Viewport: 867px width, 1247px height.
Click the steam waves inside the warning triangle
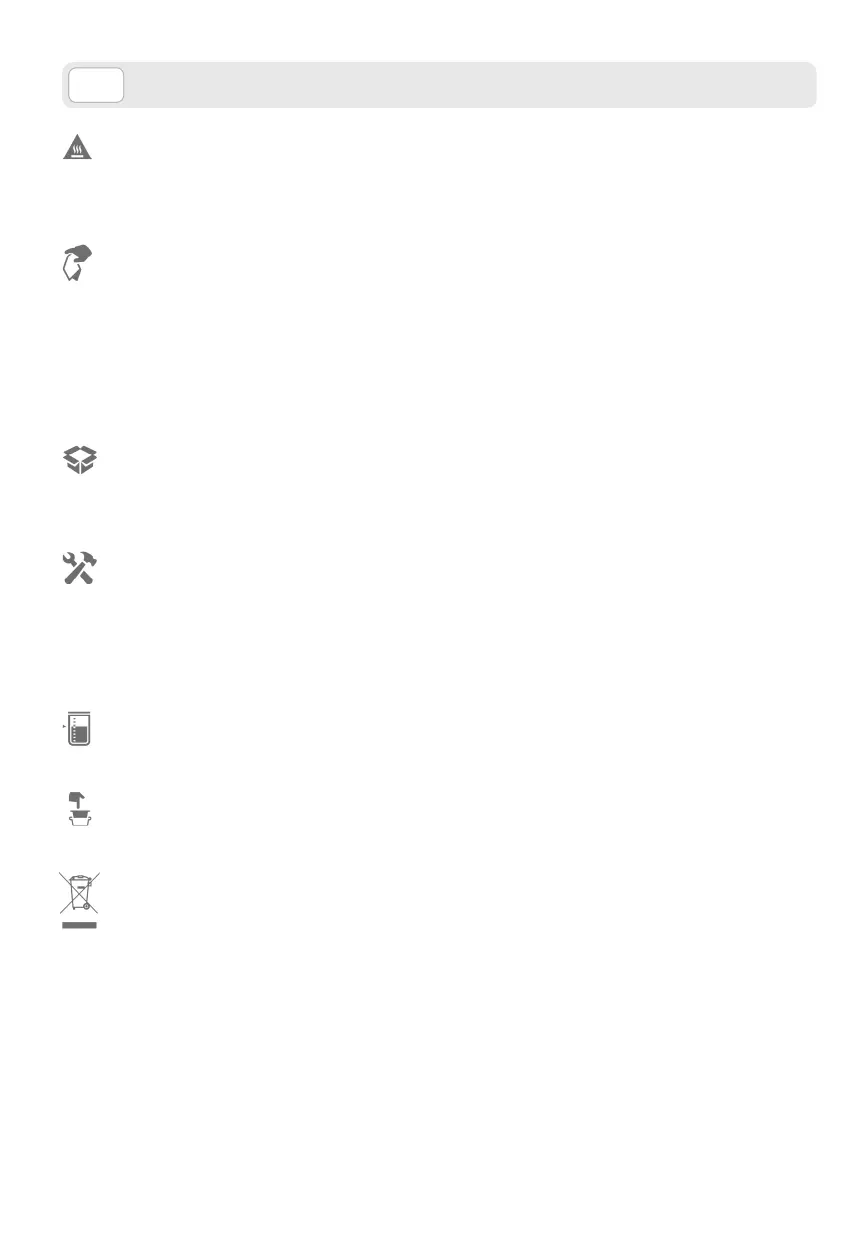(79, 151)
